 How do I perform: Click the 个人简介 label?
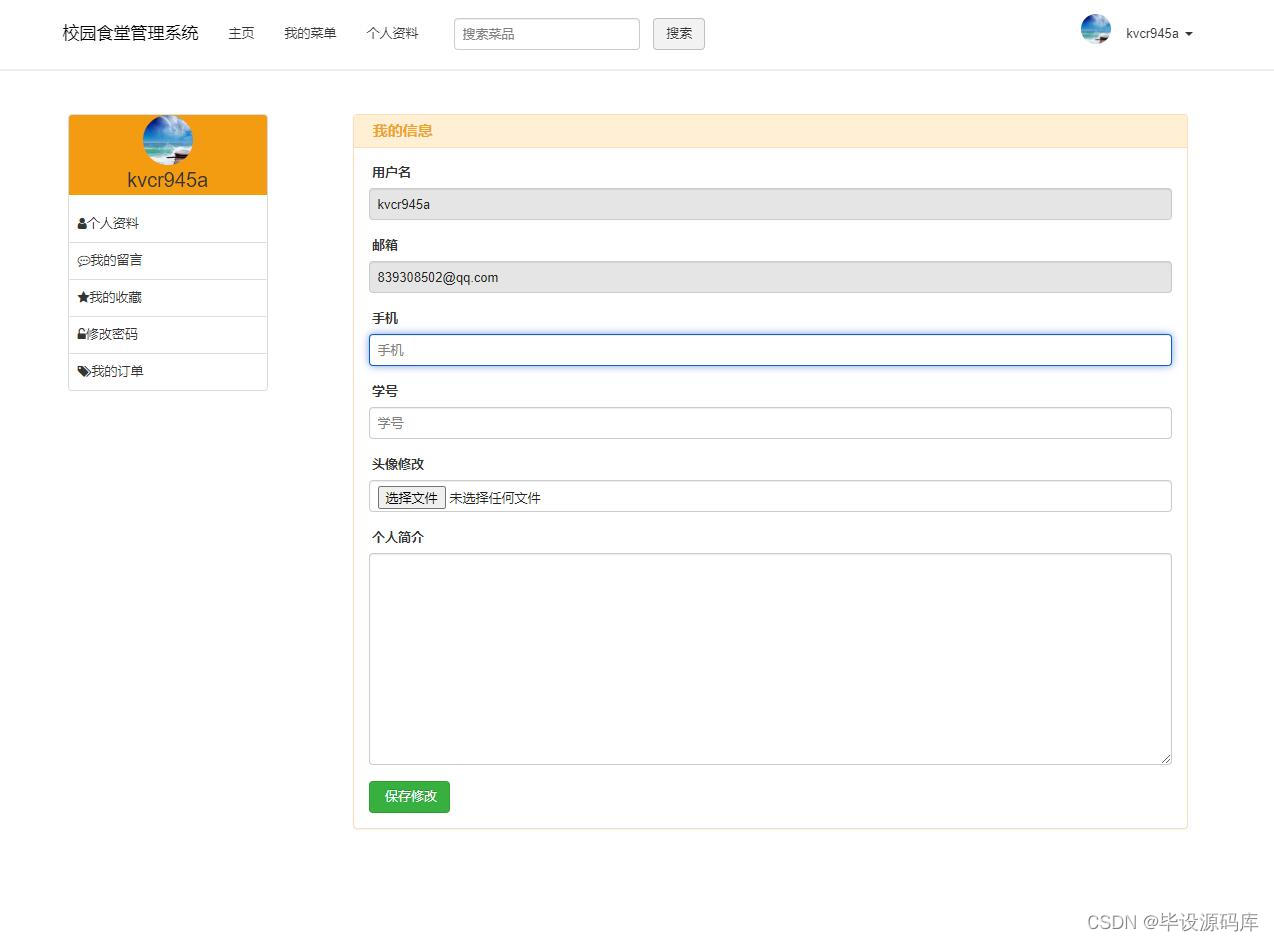tap(398, 537)
